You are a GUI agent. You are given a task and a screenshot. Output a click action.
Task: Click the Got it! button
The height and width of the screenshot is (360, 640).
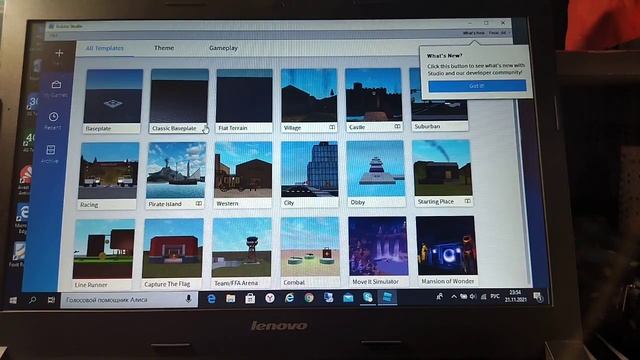[477, 86]
